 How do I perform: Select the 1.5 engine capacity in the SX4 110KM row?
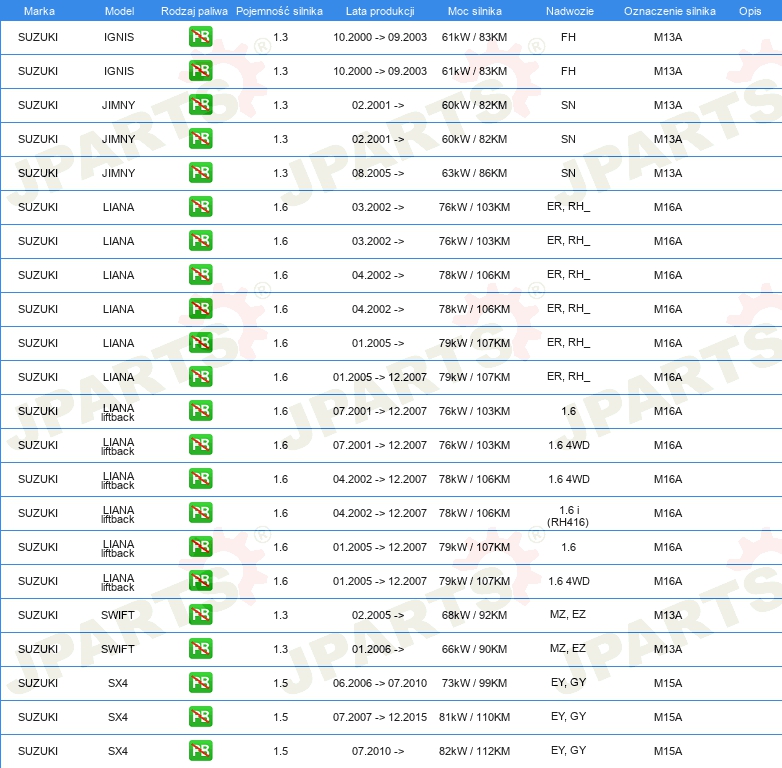280,717
